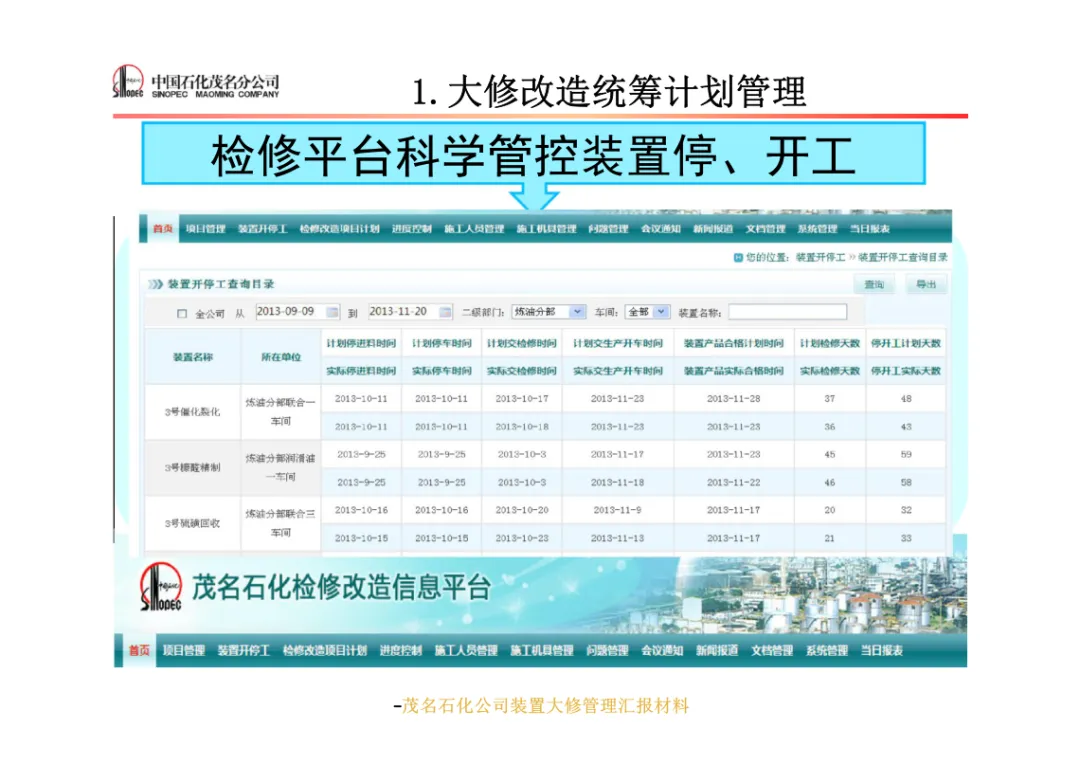Open the 车间 dropdown showing 全部

tap(647, 312)
